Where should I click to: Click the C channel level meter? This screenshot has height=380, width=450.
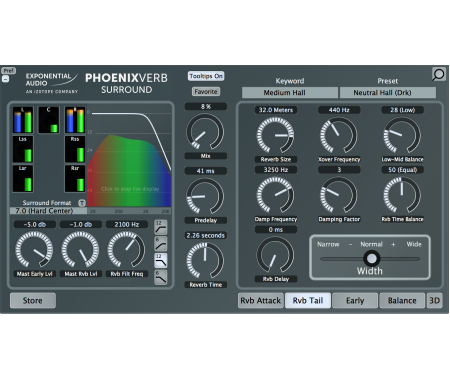(49, 120)
